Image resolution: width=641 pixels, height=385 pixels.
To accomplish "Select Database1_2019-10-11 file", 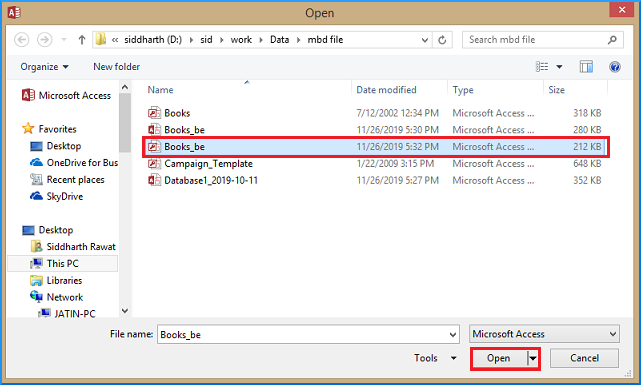I will point(374,180).
